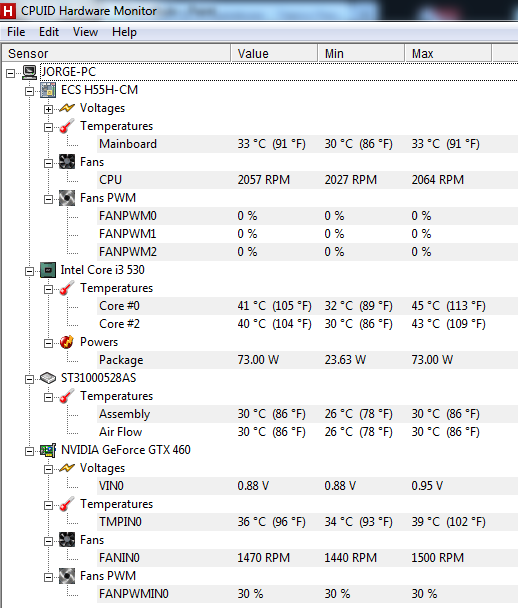Click the Powers flame icon
The height and width of the screenshot is (608, 518).
67,342
